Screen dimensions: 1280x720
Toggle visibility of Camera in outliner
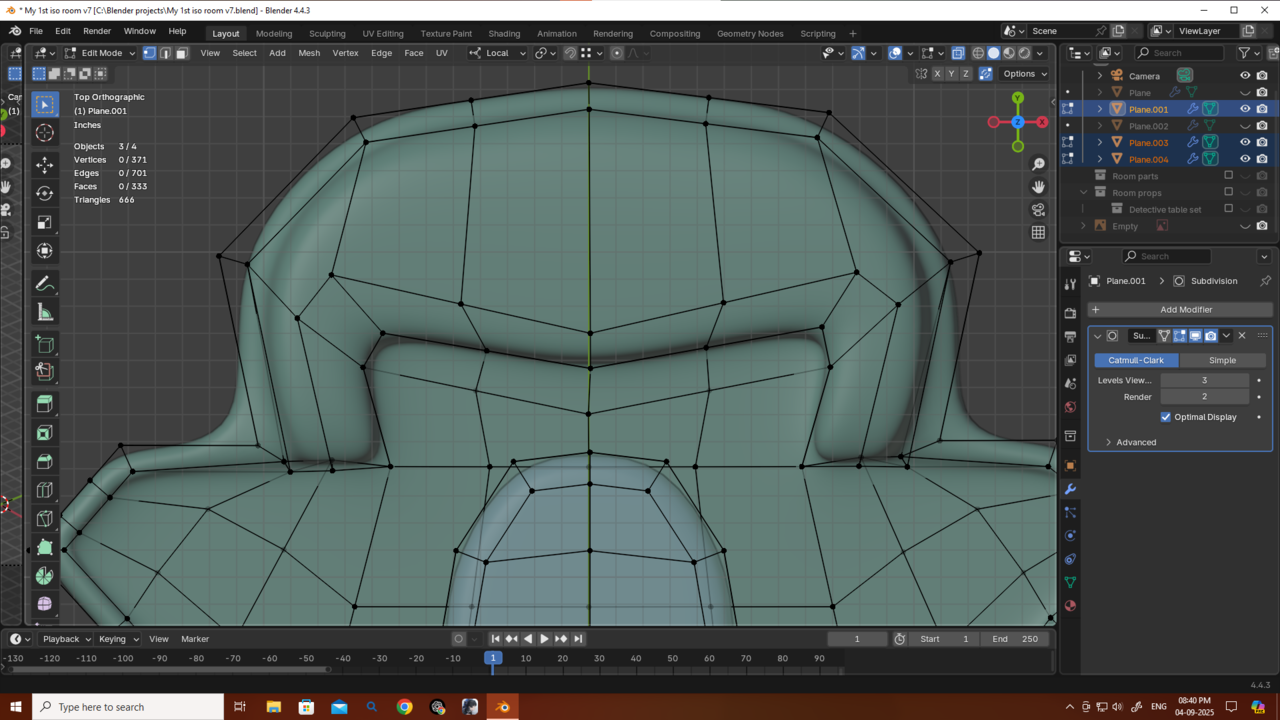(x=1245, y=76)
